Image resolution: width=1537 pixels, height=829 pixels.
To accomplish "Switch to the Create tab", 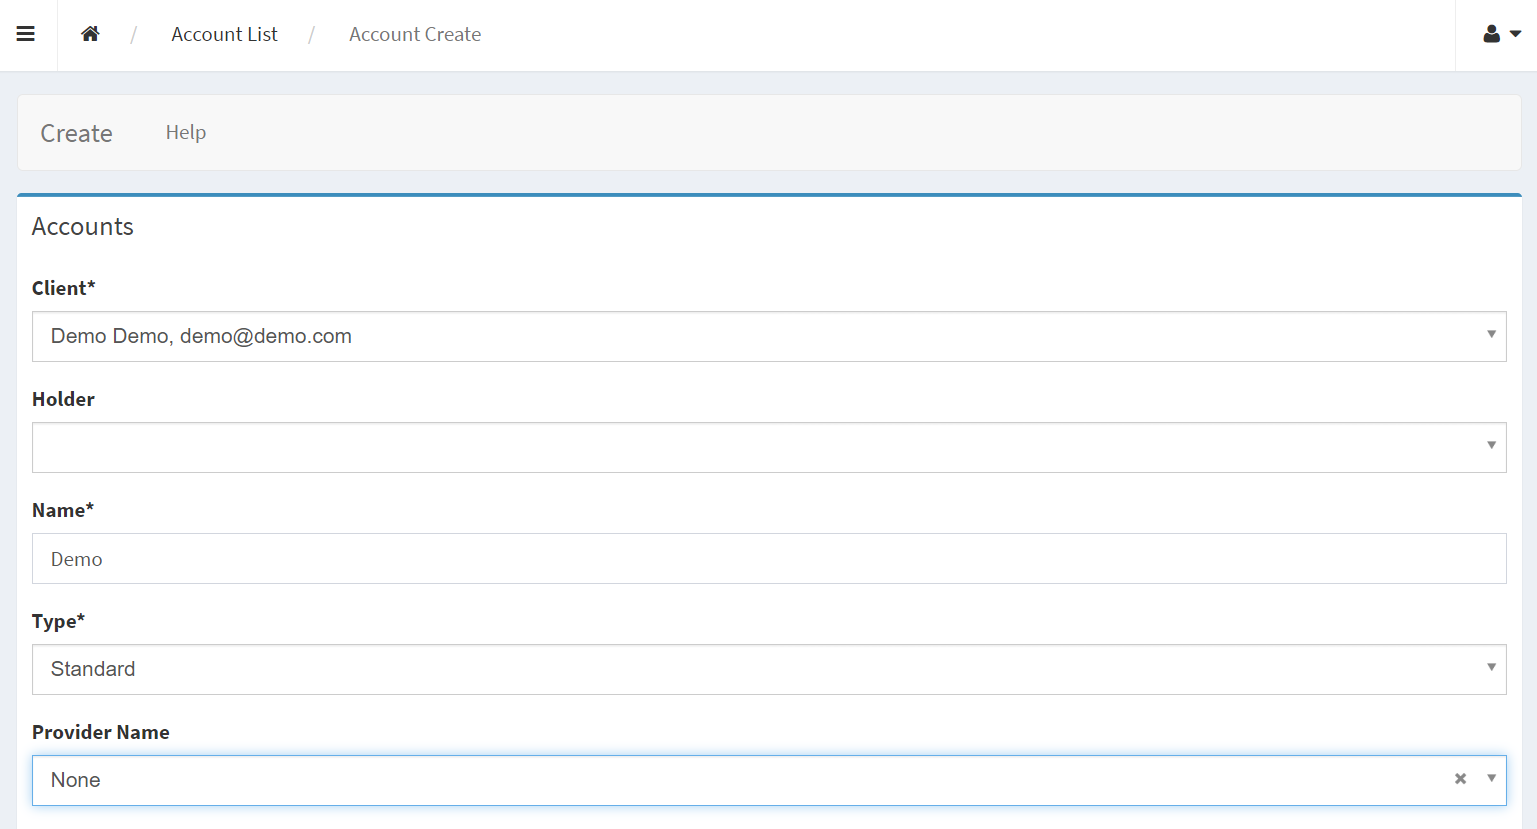I will (x=76, y=133).
